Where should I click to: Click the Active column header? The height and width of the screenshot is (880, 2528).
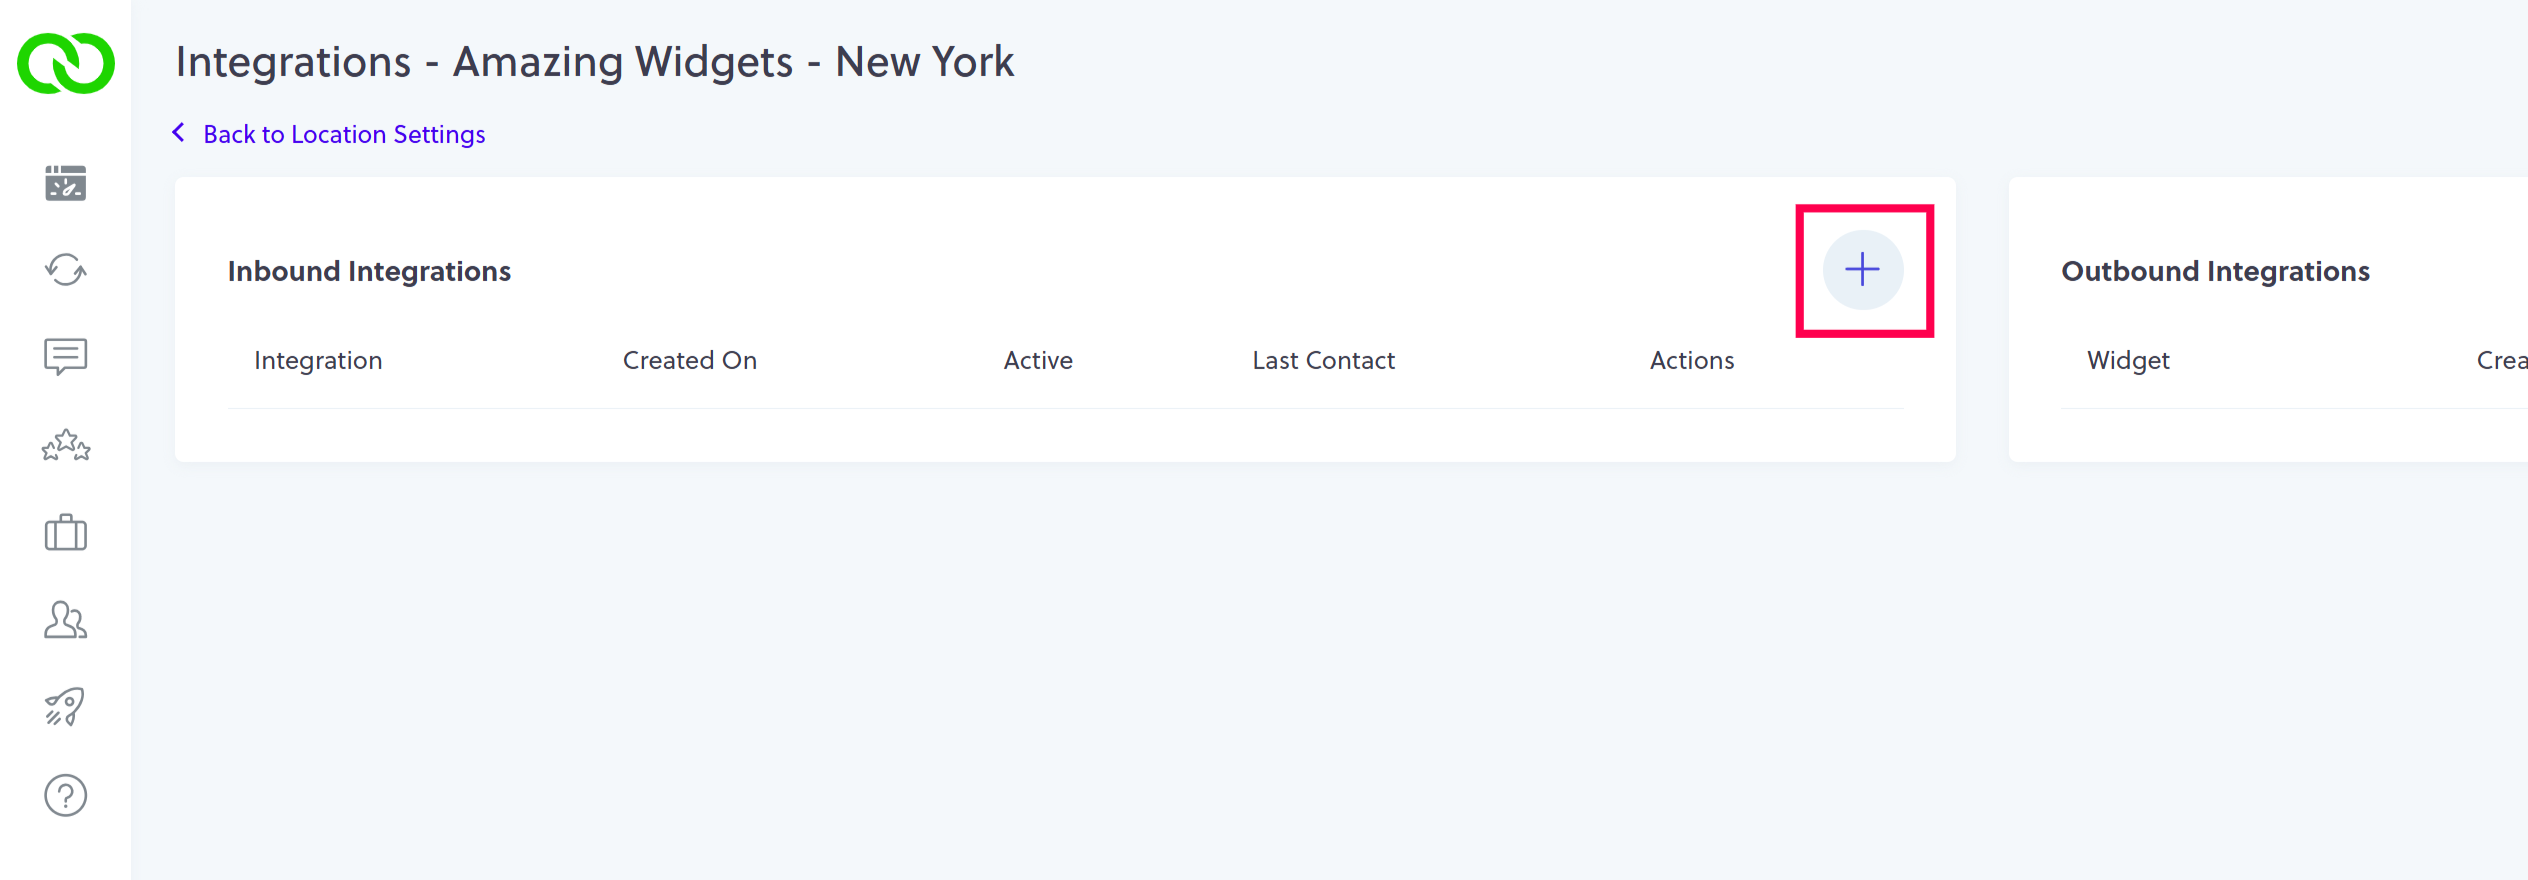pos(1038,360)
